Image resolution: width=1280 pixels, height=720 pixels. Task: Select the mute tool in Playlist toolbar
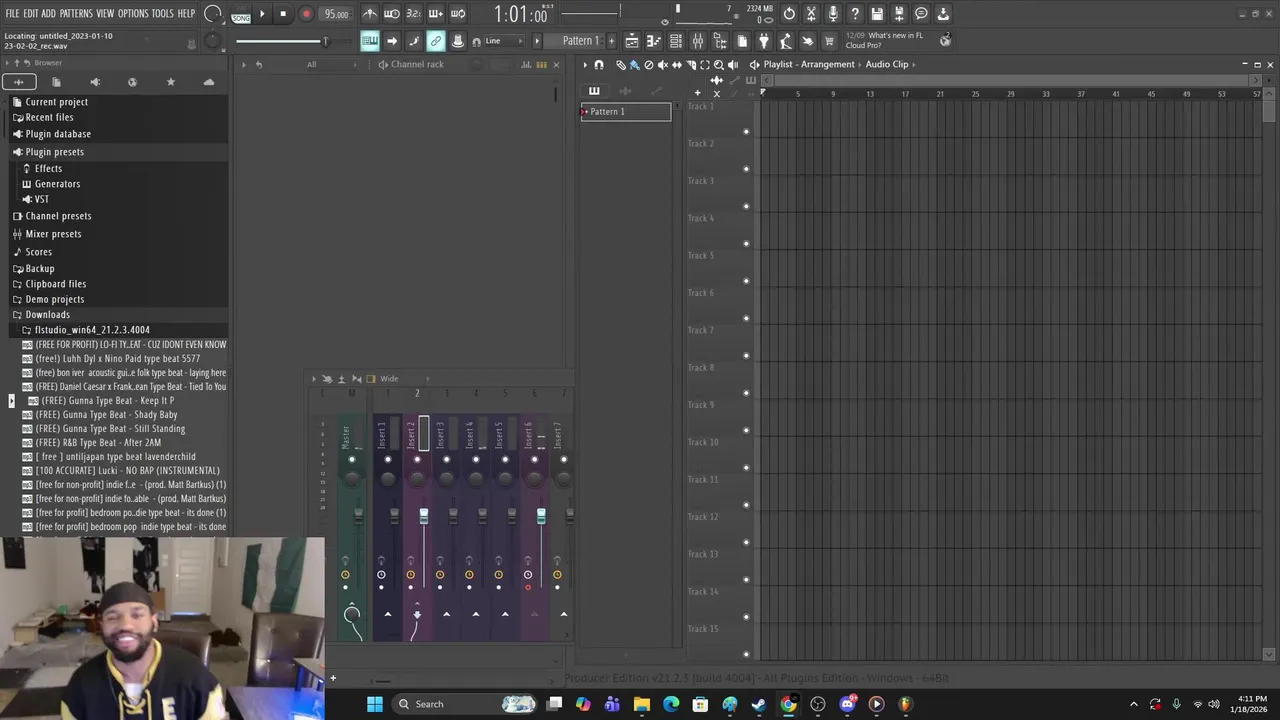[x=662, y=65]
